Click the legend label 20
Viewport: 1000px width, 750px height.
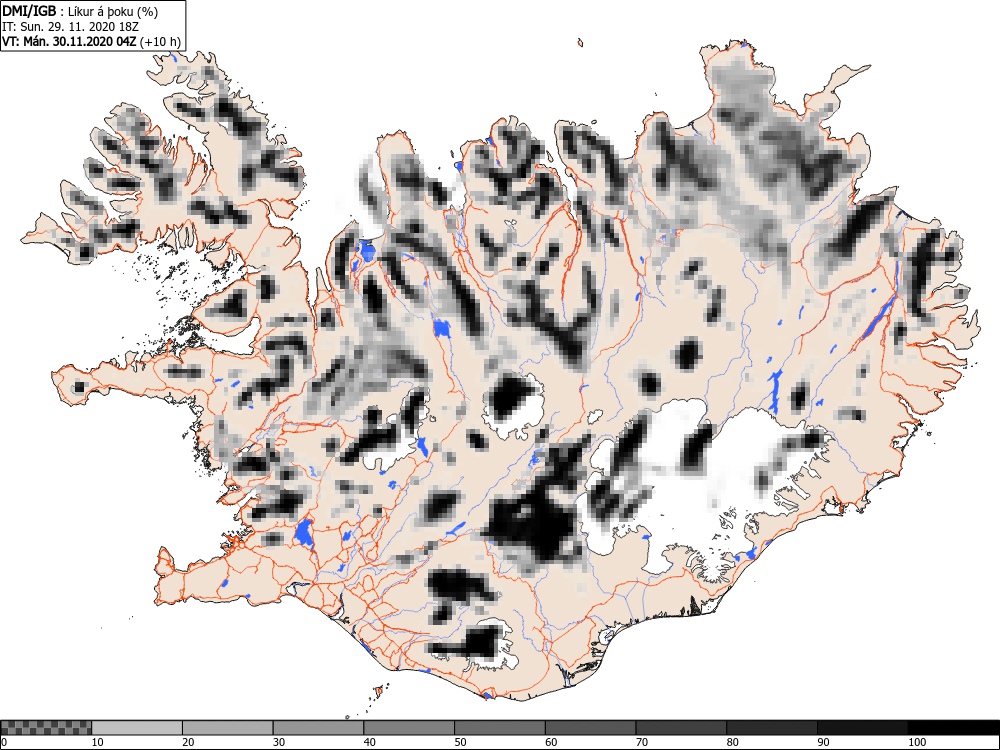click(188, 742)
